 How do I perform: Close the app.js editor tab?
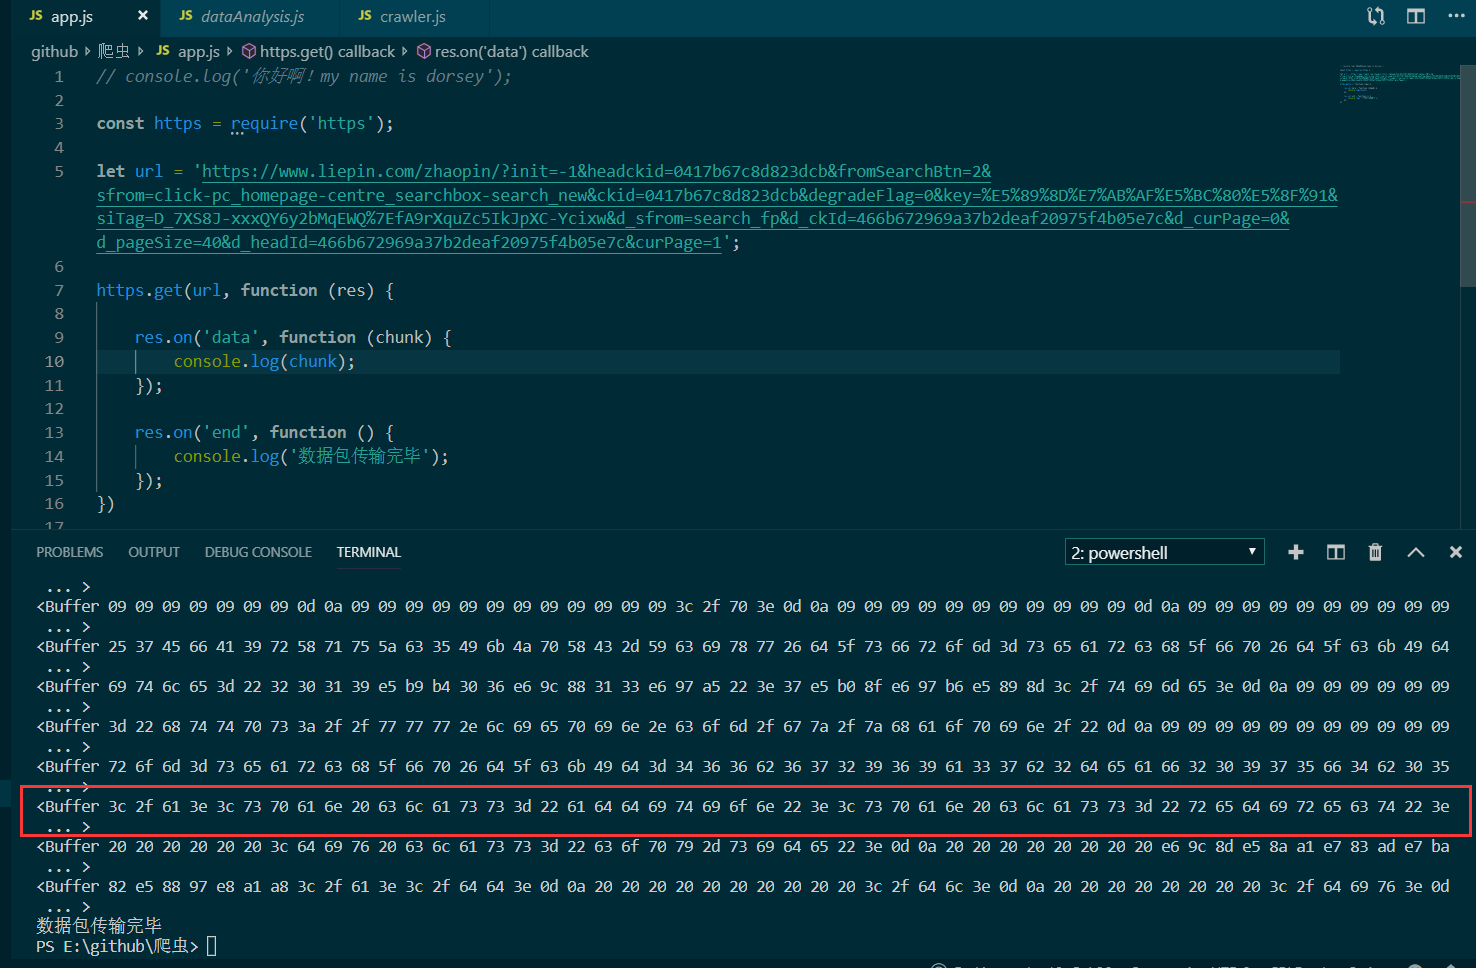pyautogui.click(x=143, y=16)
